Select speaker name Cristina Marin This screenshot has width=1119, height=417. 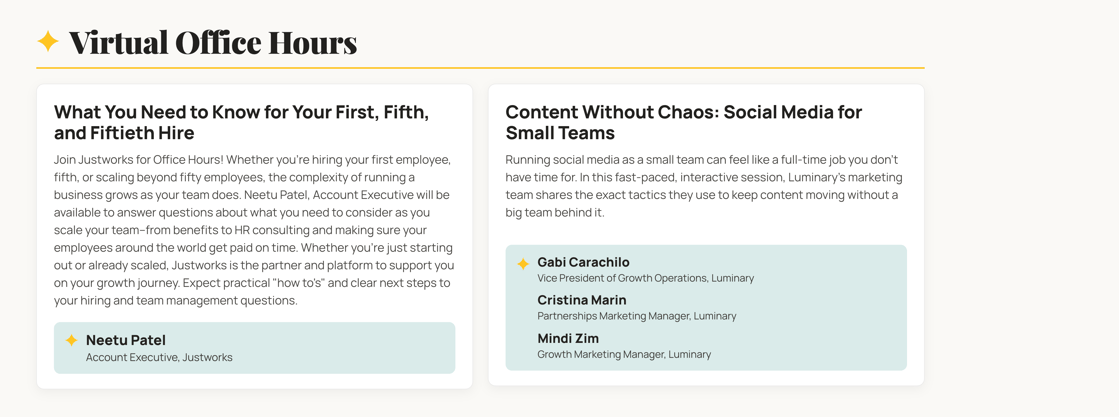click(582, 300)
